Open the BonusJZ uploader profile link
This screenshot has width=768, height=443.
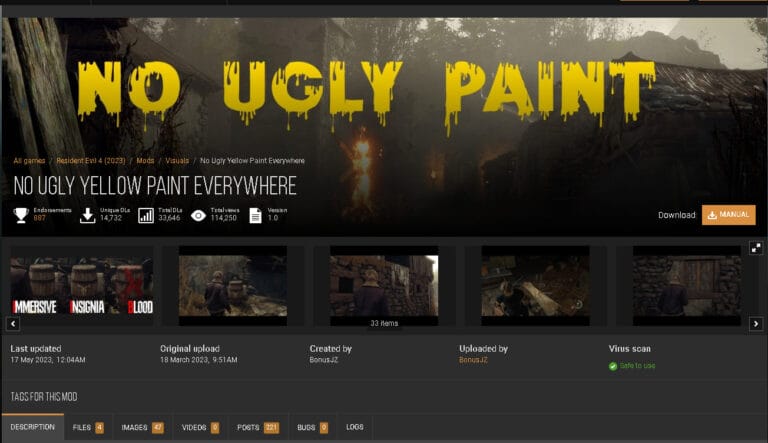click(x=475, y=358)
